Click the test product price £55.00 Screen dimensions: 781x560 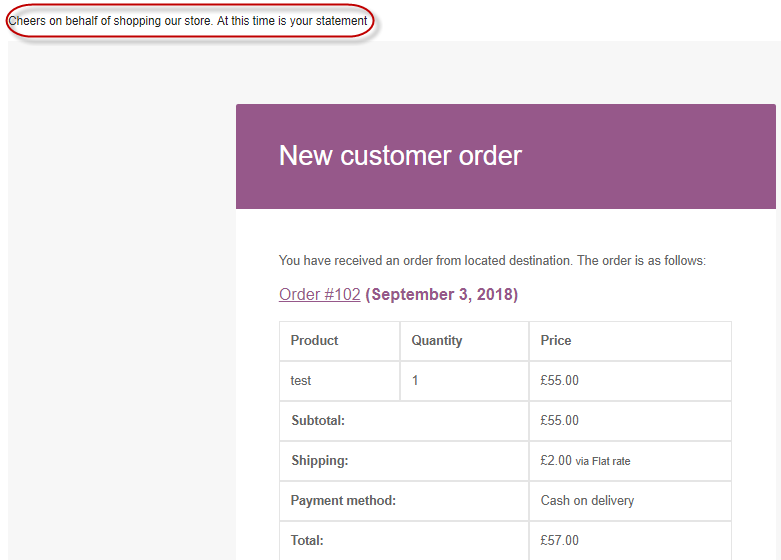coord(559,381)
